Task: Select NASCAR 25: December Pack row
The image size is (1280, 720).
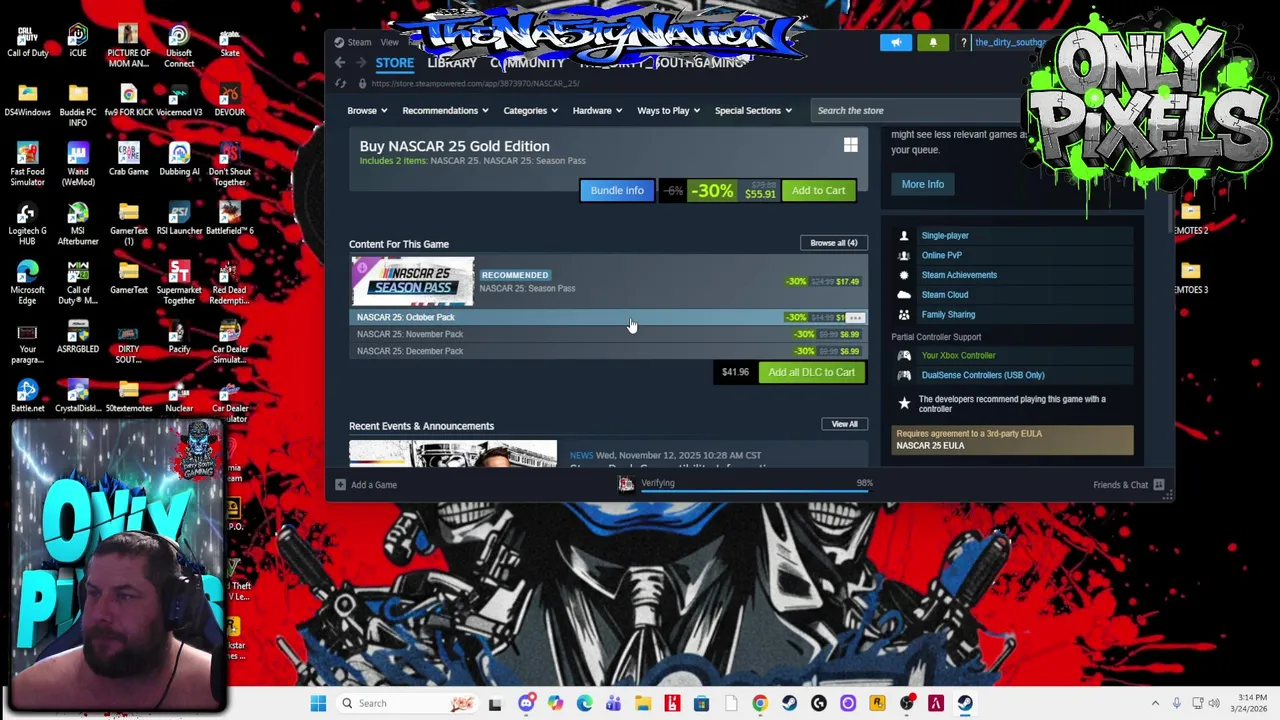Action: (x=608, y=351)
